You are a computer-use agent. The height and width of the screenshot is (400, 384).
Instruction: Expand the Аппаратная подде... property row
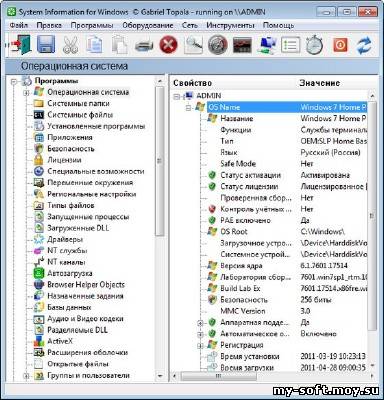(x=200, y=323)
